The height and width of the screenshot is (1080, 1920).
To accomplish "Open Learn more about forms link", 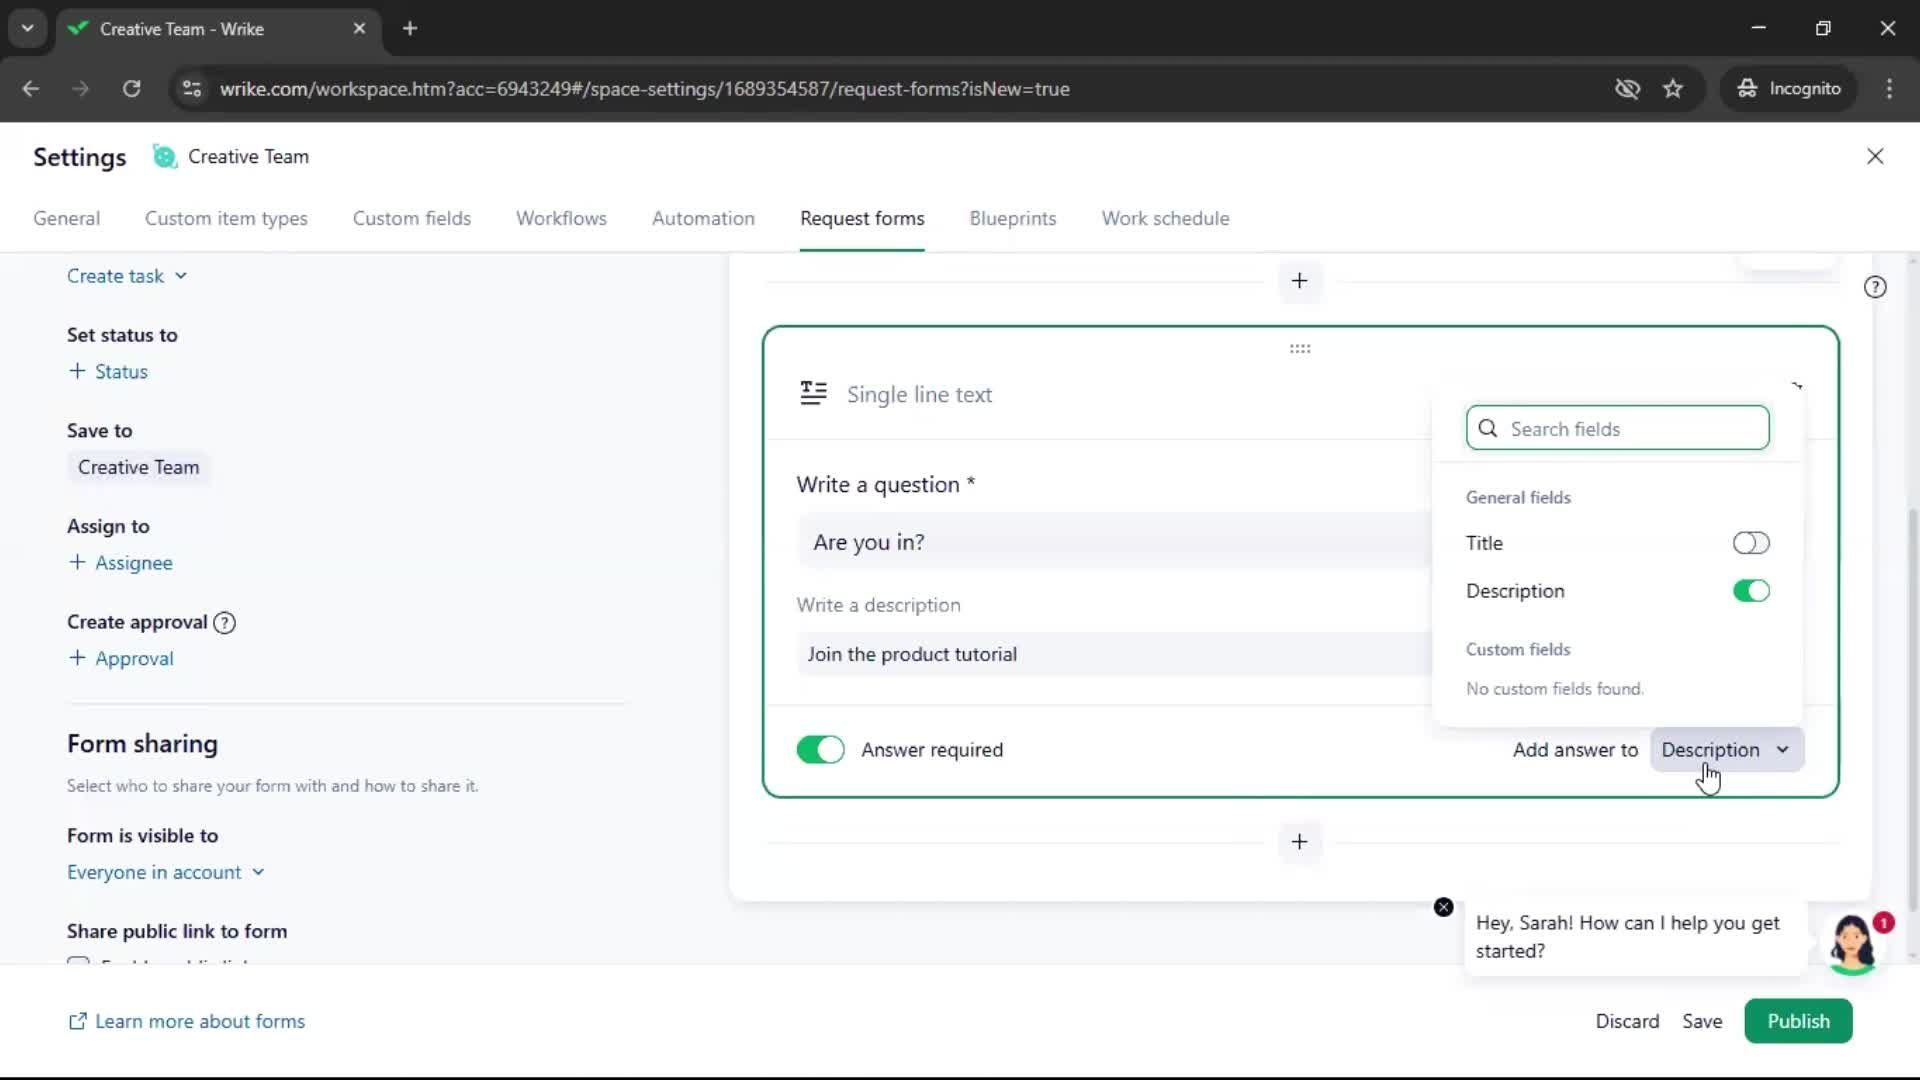I will (186, 1021).
